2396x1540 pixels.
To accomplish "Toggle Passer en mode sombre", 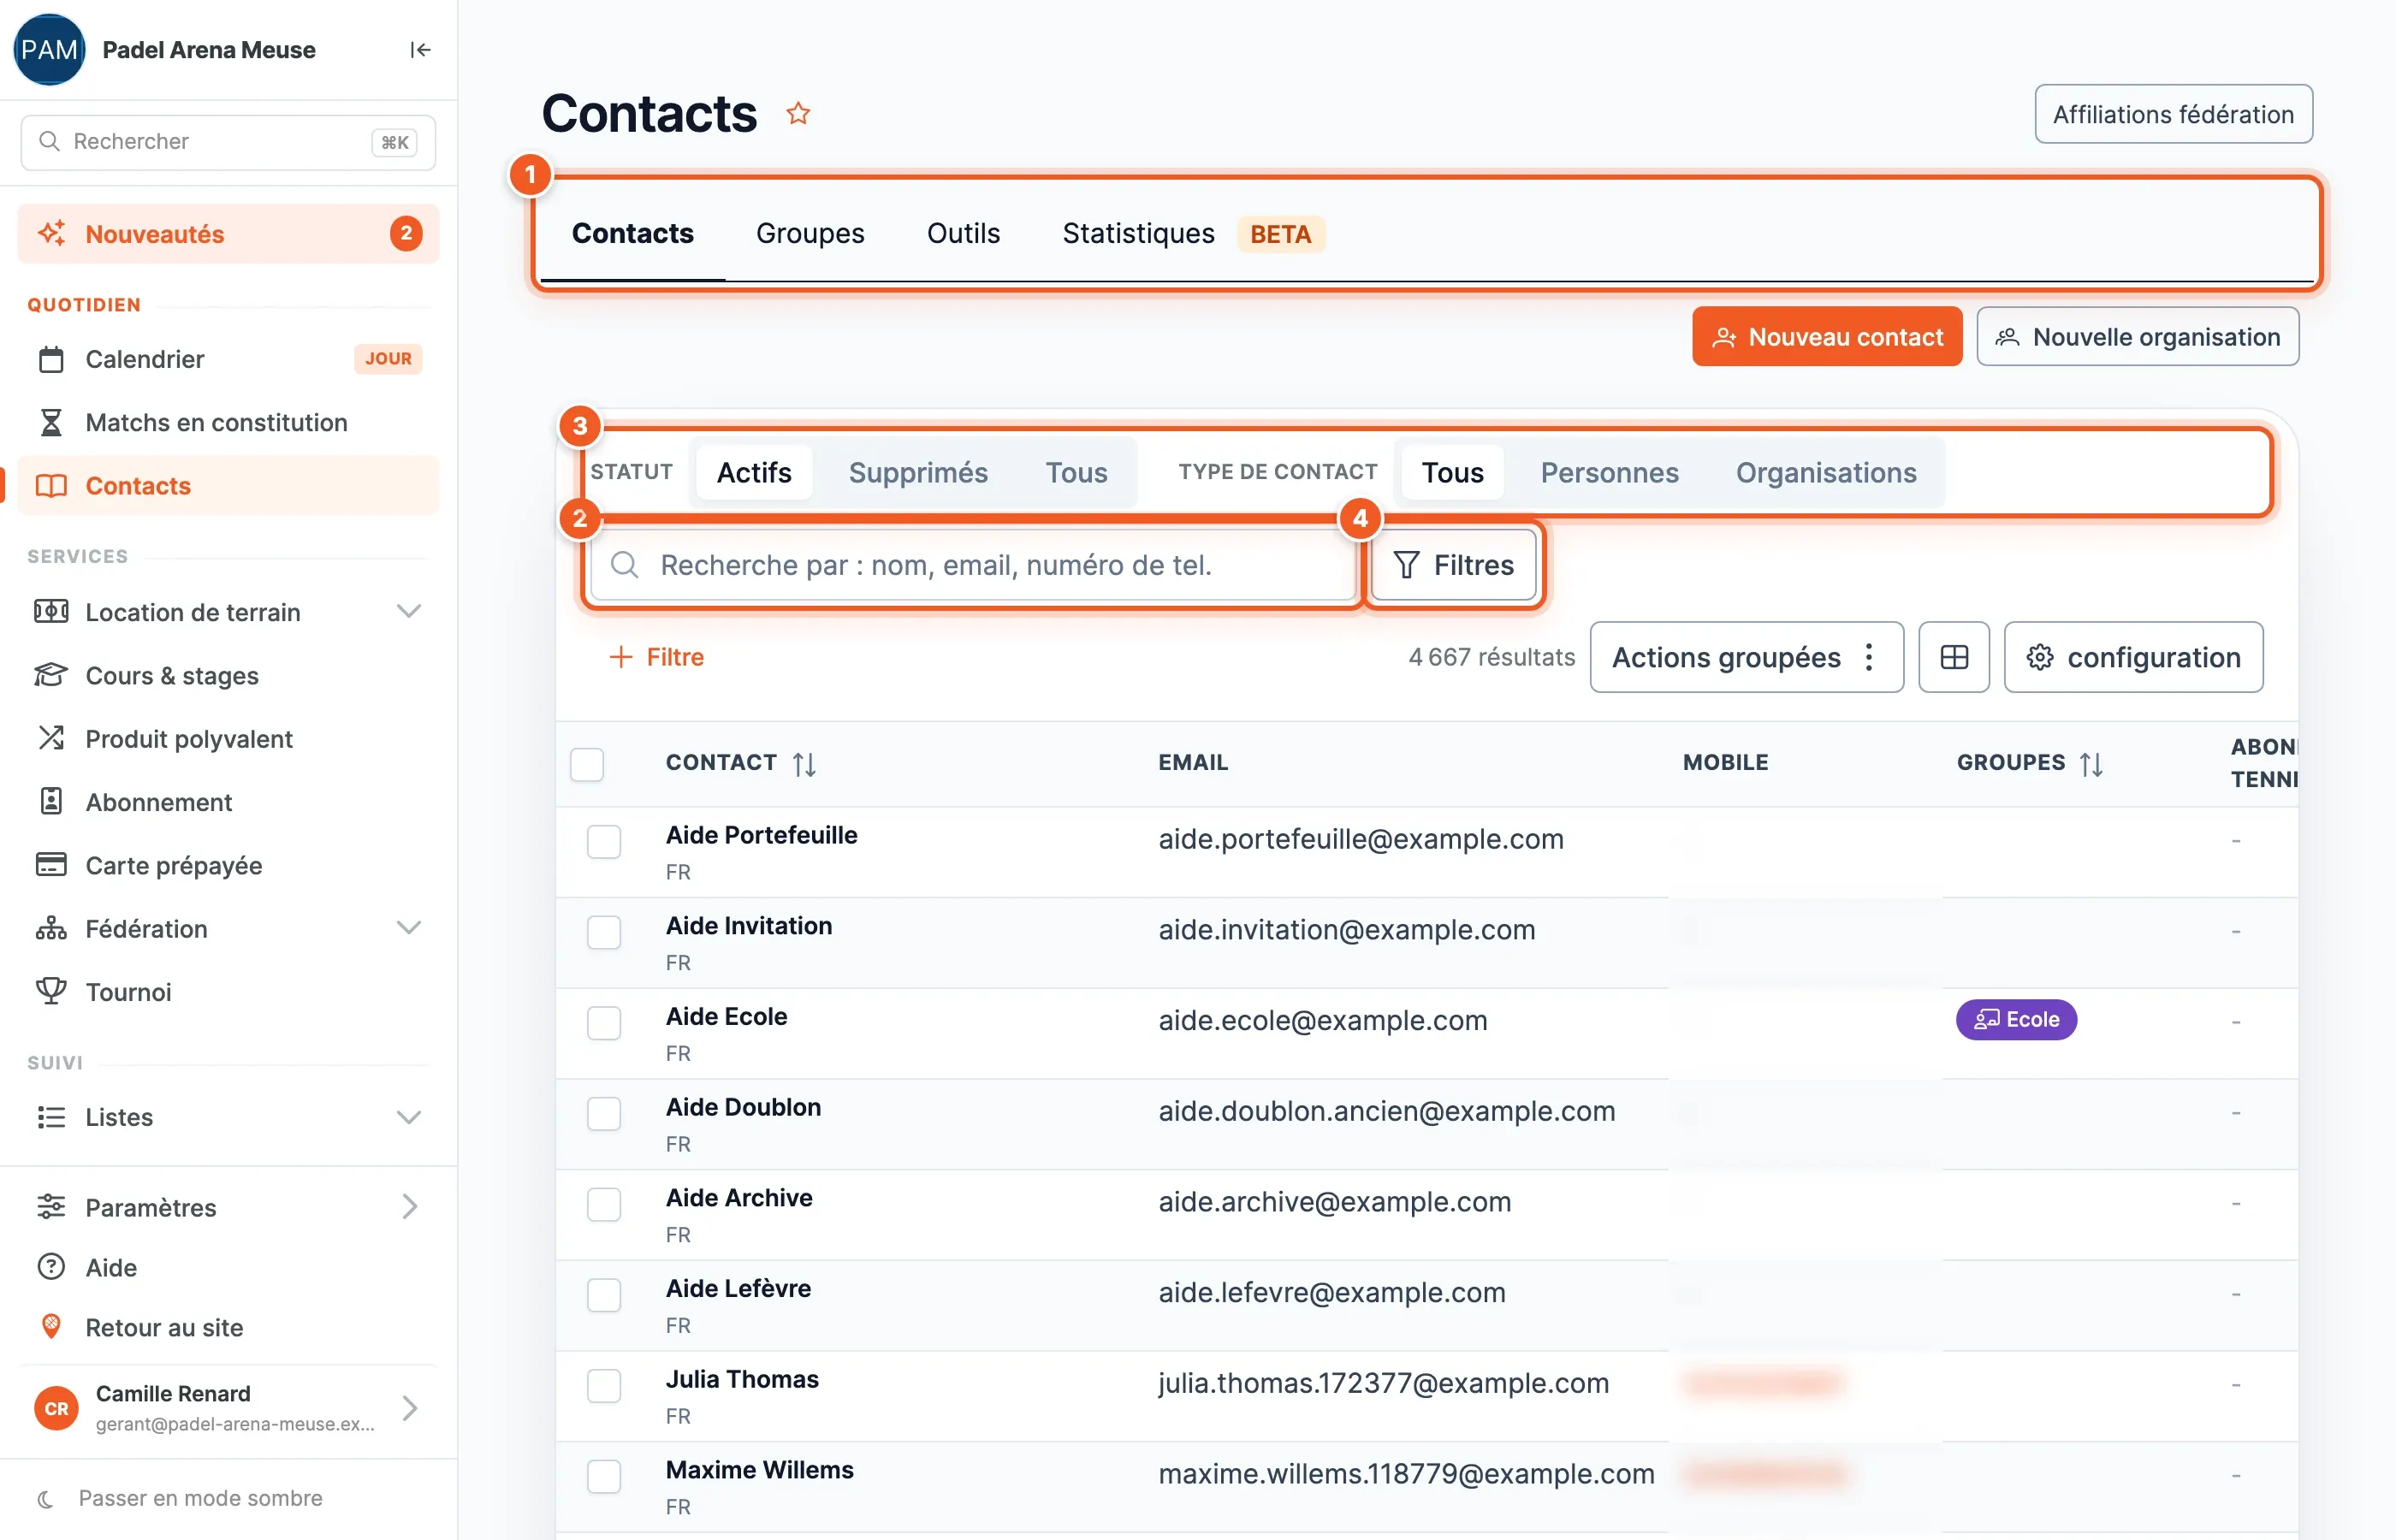I will click(x=200, y=1498).
